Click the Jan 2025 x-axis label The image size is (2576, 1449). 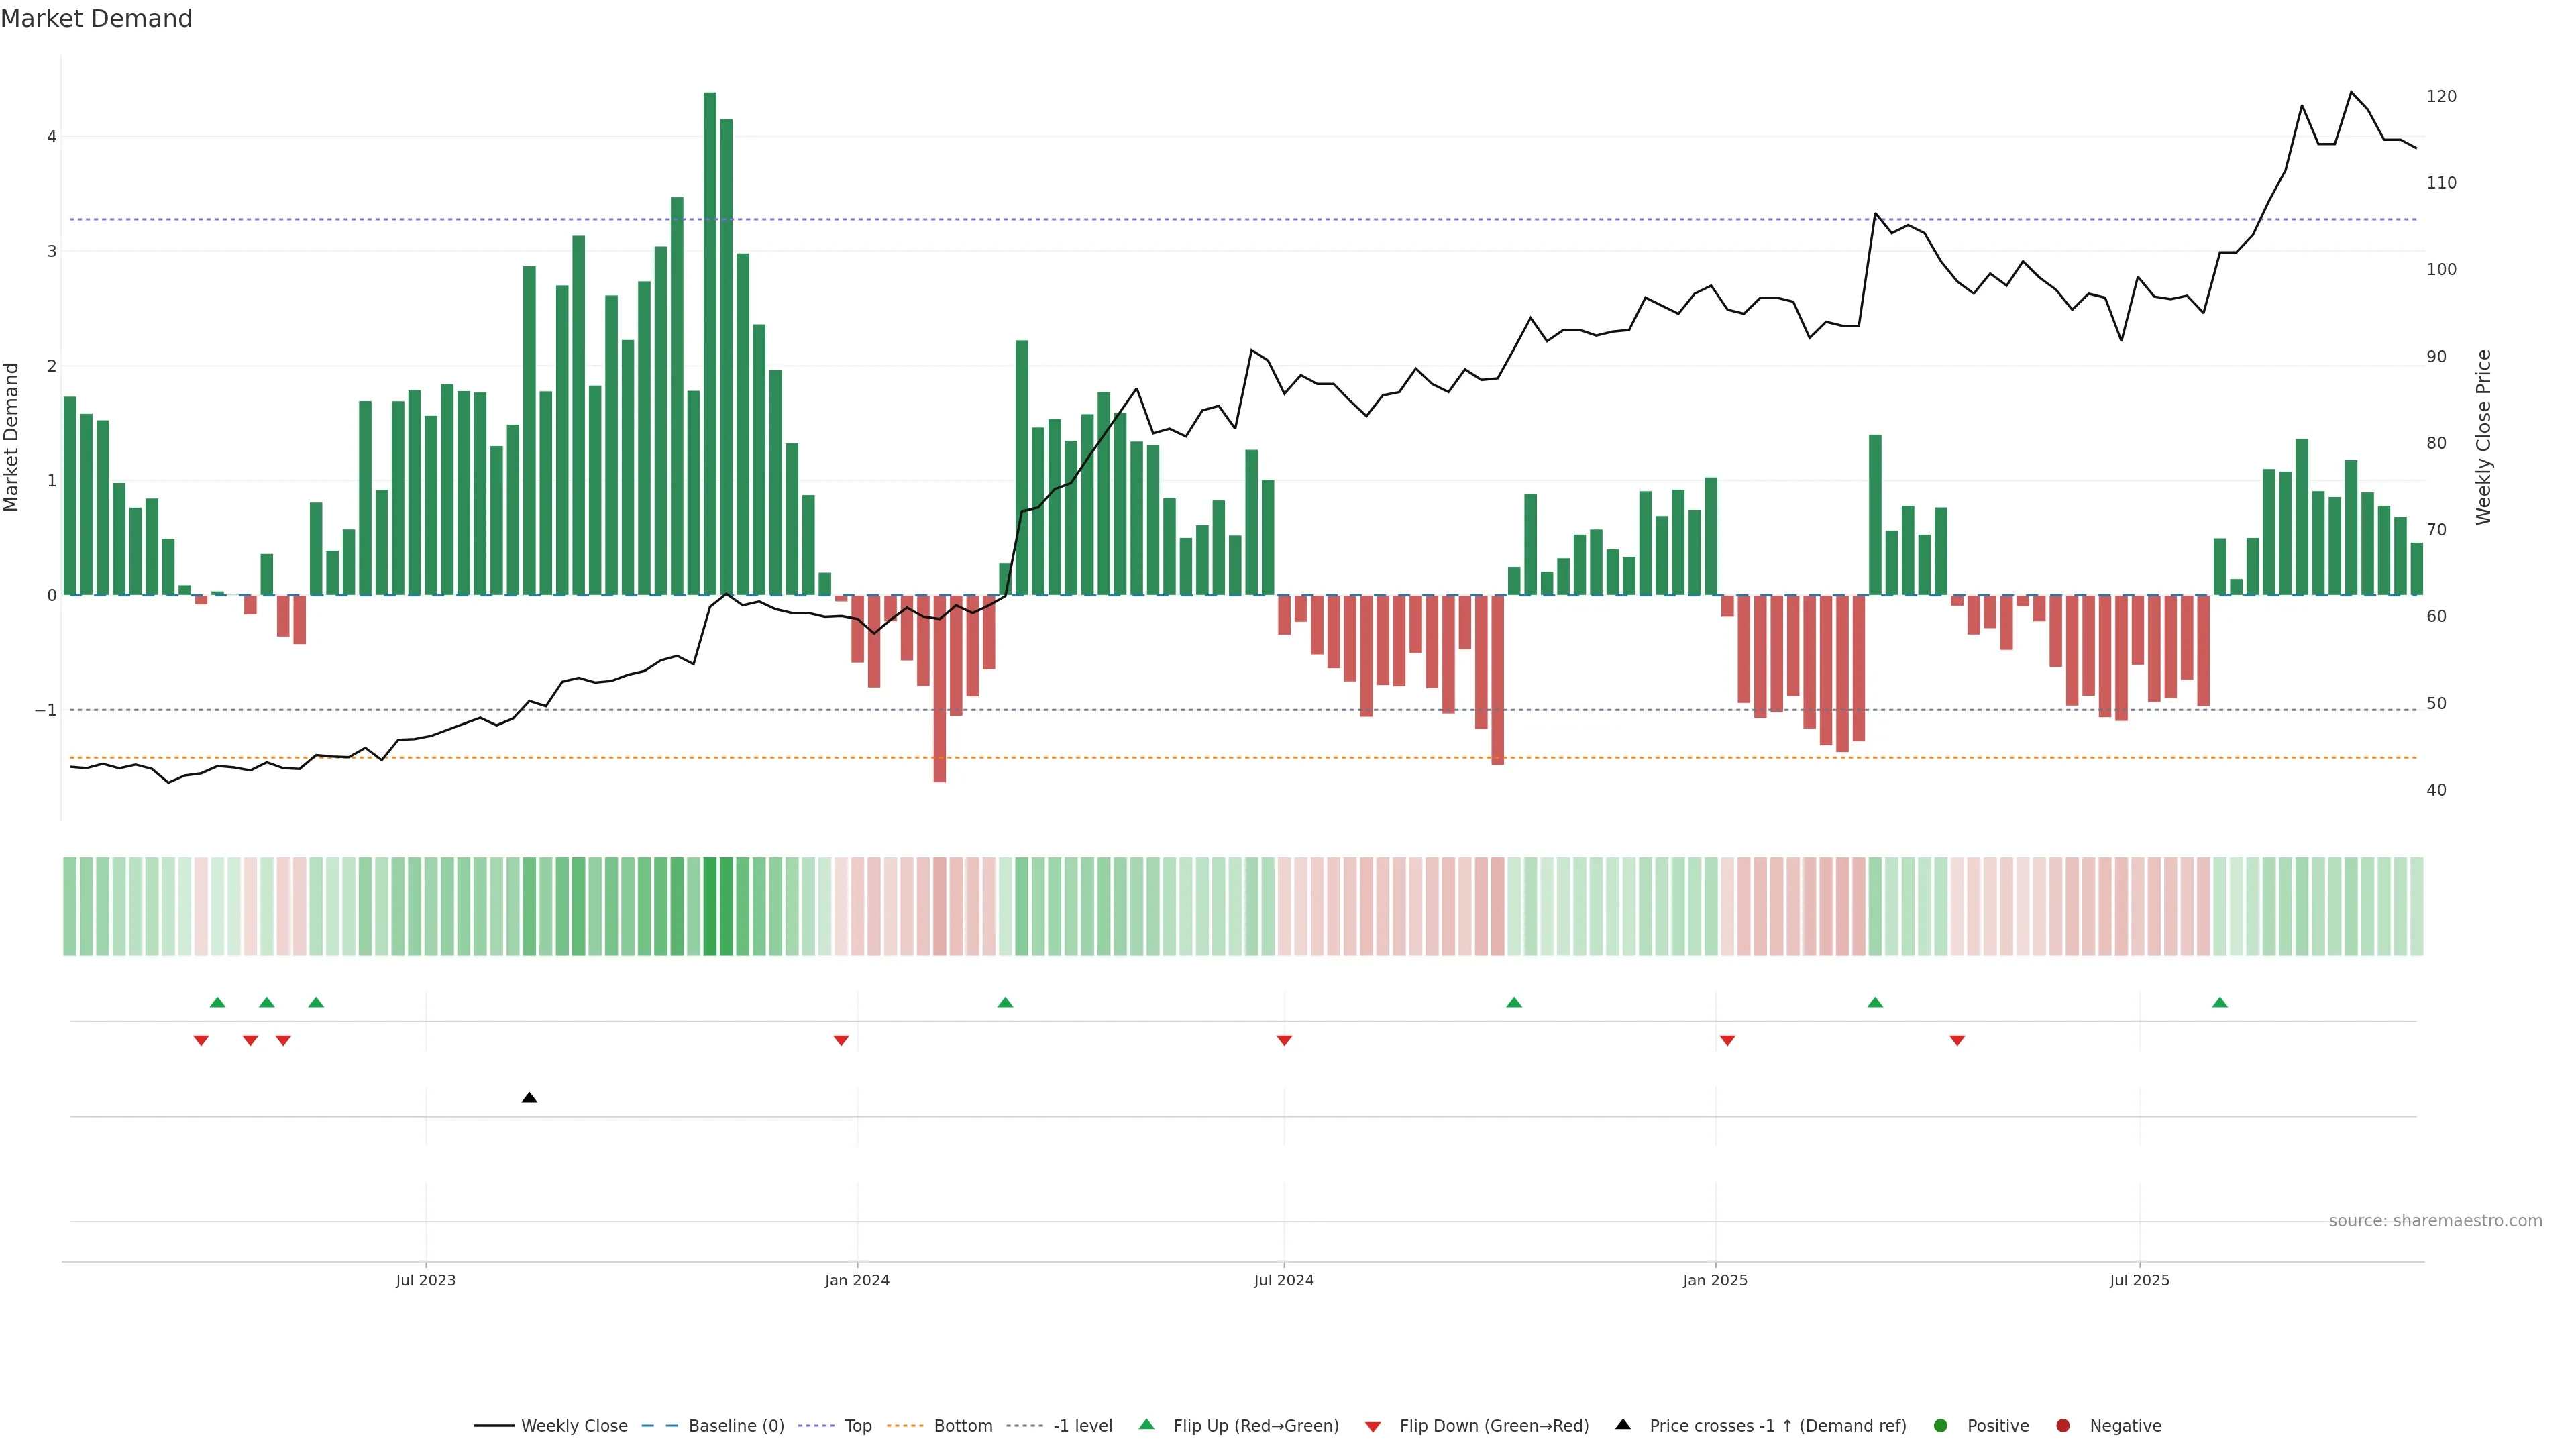coord(1715,1280)
